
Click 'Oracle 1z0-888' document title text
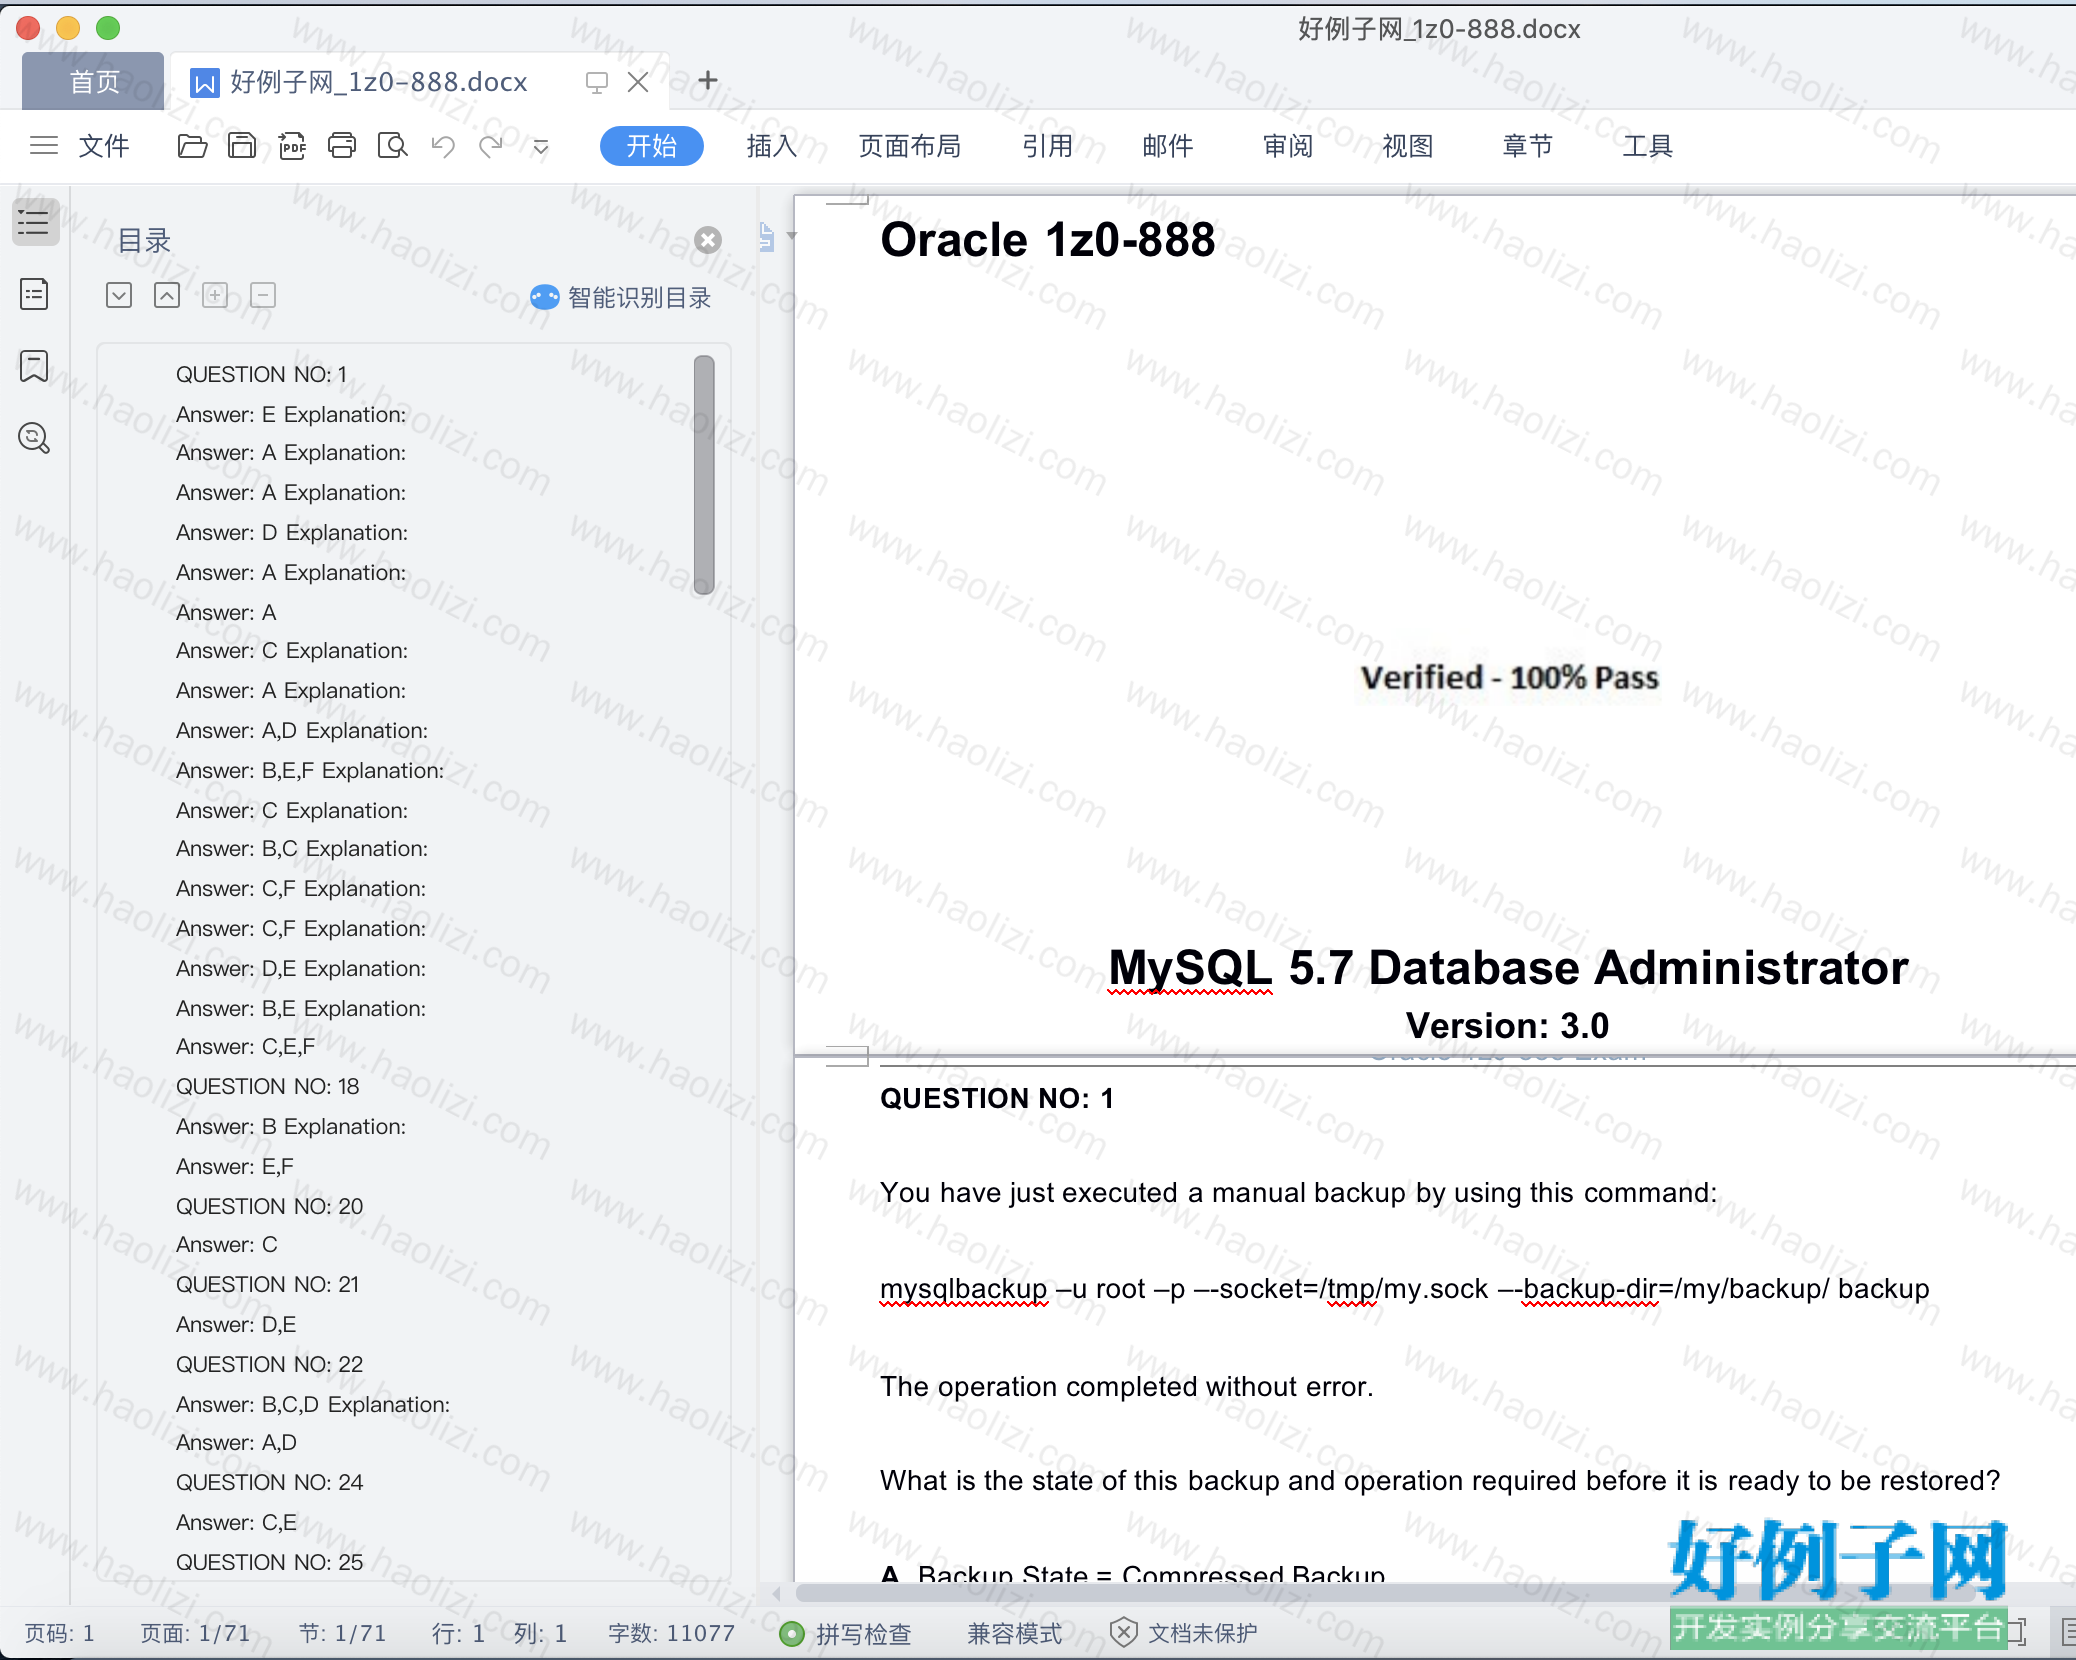tap(1047, 240)
